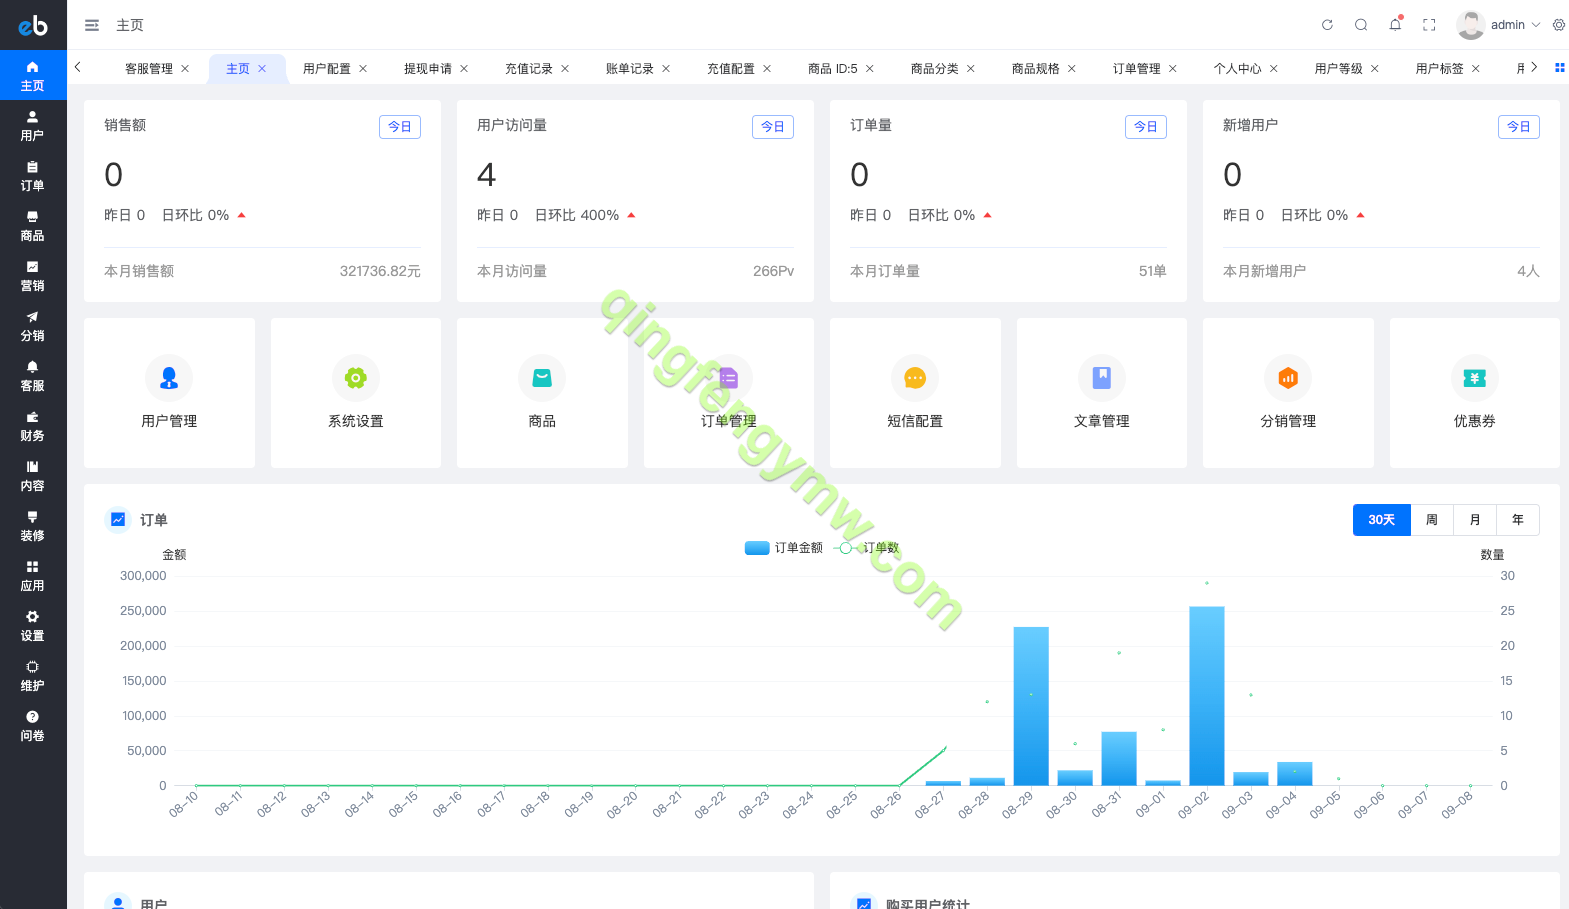Switch to the 提现申请 tab
This screenshot has width=1569, height=909.
(428, 69)
